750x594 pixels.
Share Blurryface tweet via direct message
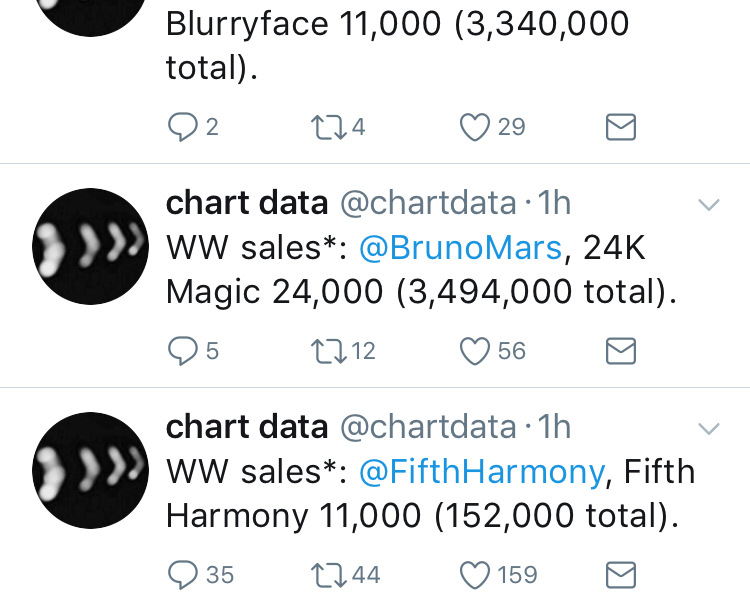pos(621,127)
